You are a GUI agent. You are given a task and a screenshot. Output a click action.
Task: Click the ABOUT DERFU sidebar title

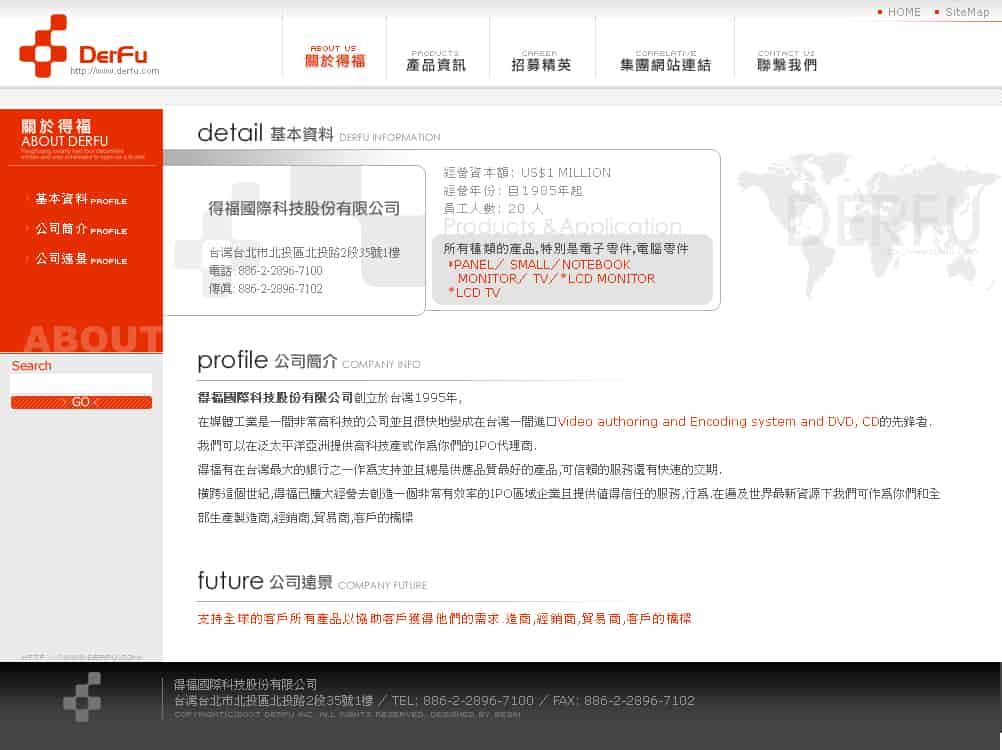pyautogui.click(x=65, y=141)
